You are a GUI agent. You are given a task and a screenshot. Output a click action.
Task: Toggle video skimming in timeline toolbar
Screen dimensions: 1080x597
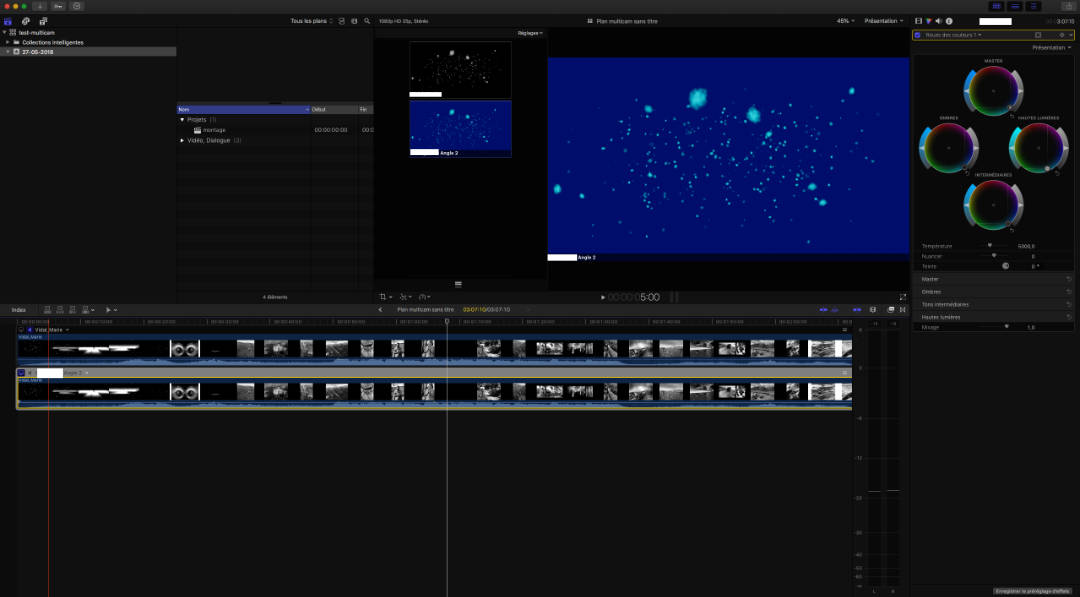[x=823, y=310]
